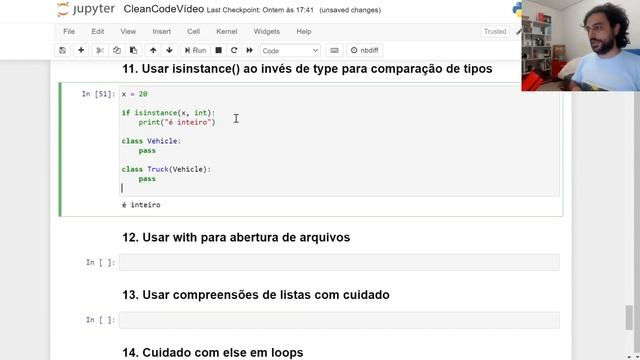Interrupt the kernel with stop icon
The height and width of the screenshot is (360, 640).
tap(218, 50)
